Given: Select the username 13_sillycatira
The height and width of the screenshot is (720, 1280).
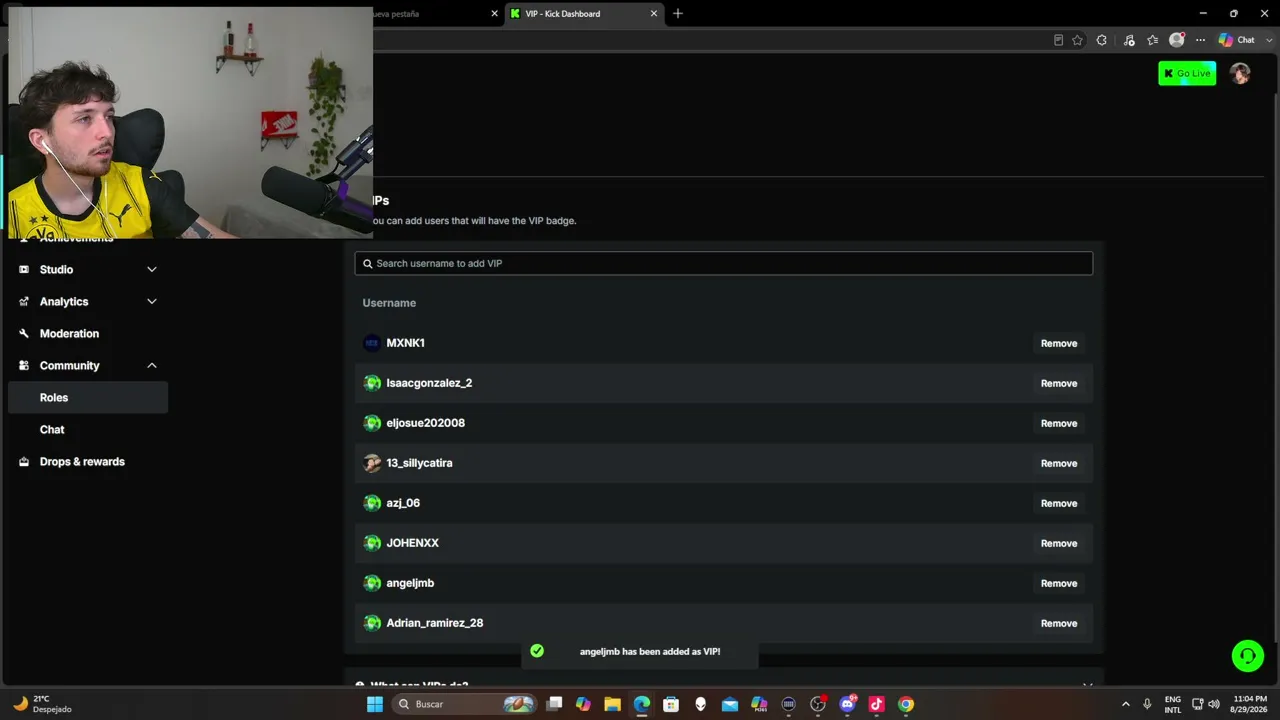Looking at the screenshot, I should click(x=419, y=463).
